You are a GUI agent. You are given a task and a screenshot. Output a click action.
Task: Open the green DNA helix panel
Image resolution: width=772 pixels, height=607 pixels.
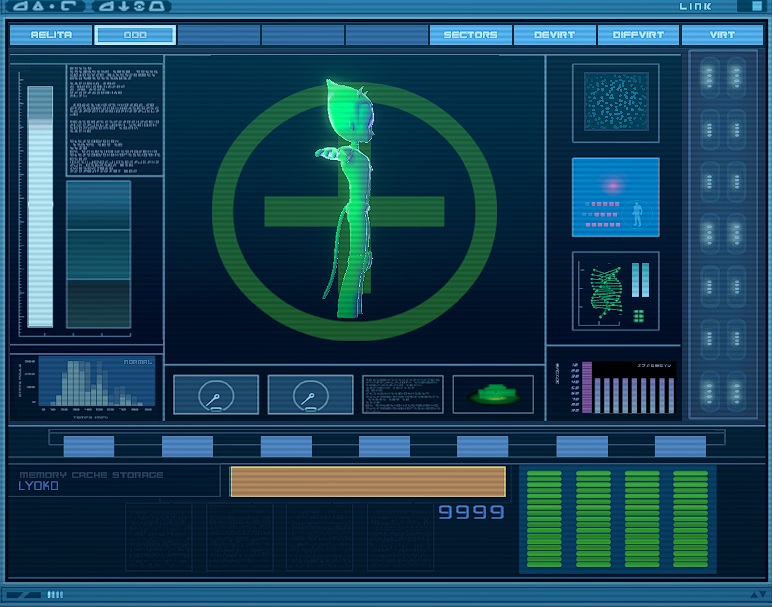(615, 291)
